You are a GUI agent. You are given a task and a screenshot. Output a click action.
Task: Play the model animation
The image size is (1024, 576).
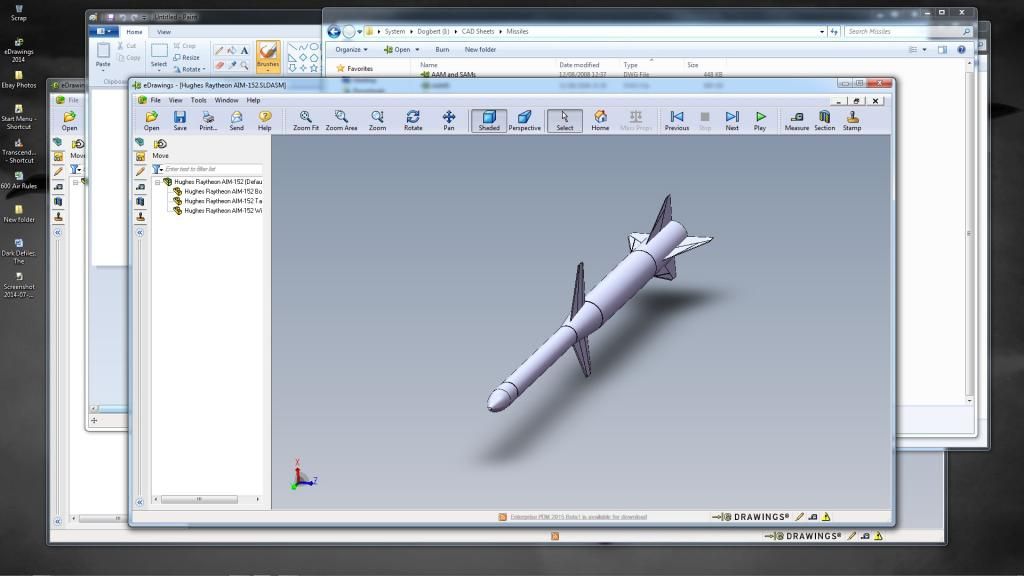pos(760,121)
